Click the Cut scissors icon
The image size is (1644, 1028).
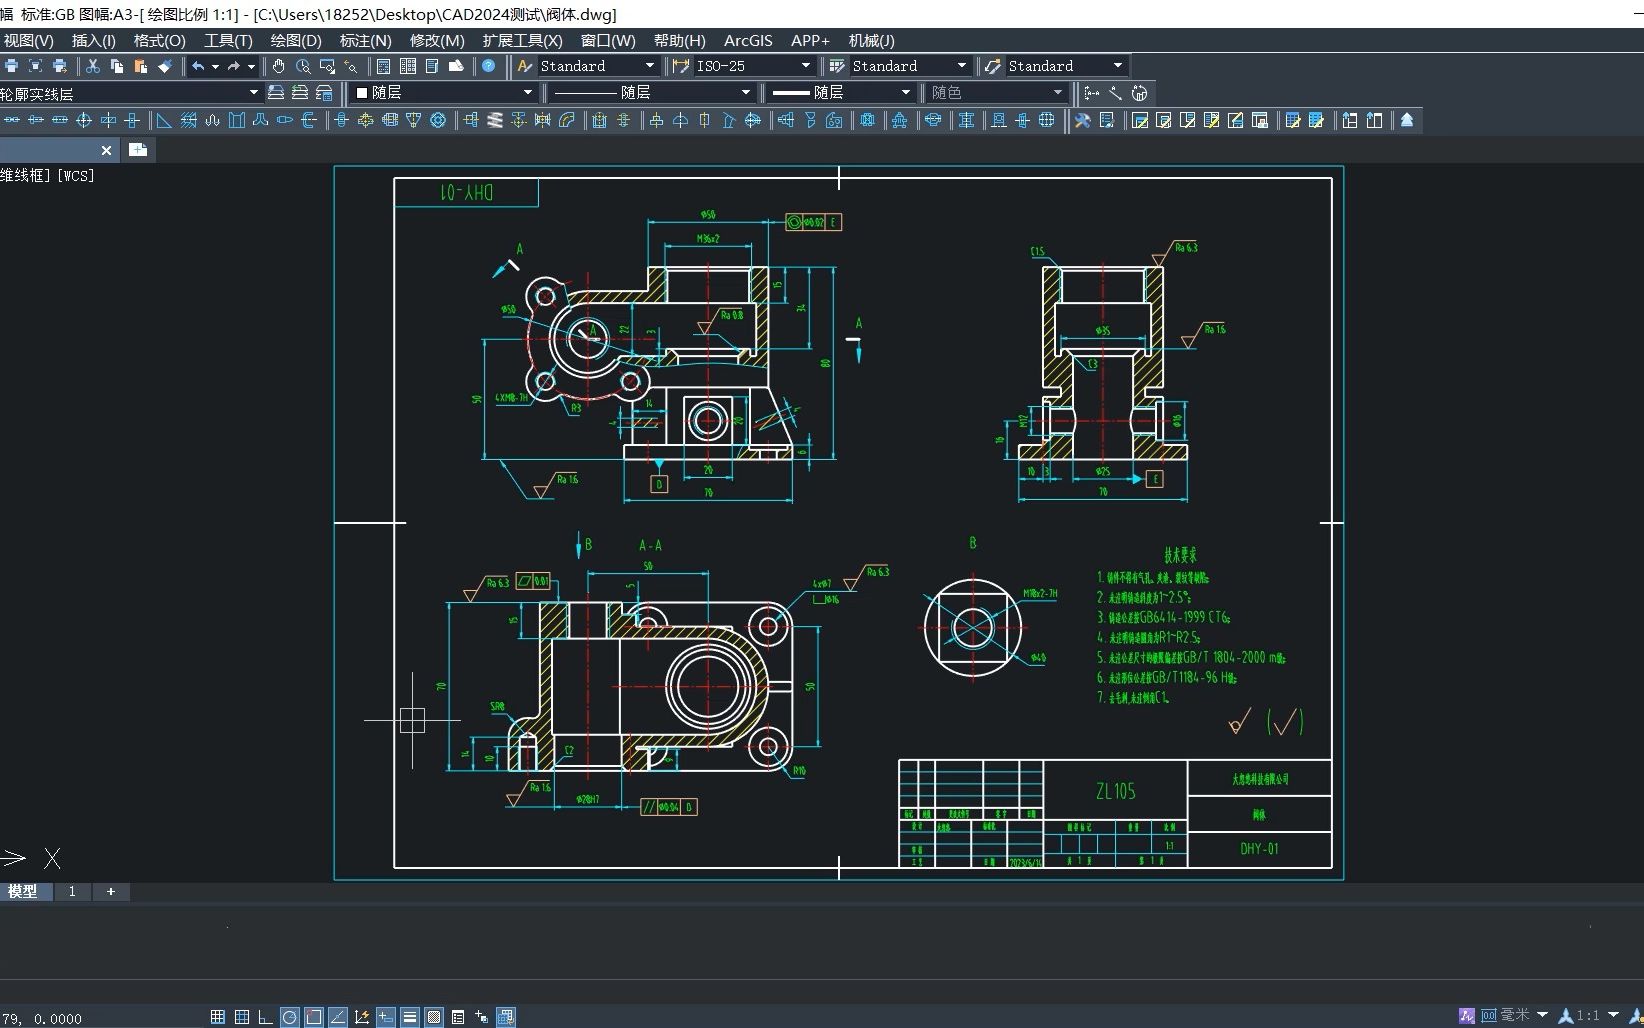[x=93, y=66]
